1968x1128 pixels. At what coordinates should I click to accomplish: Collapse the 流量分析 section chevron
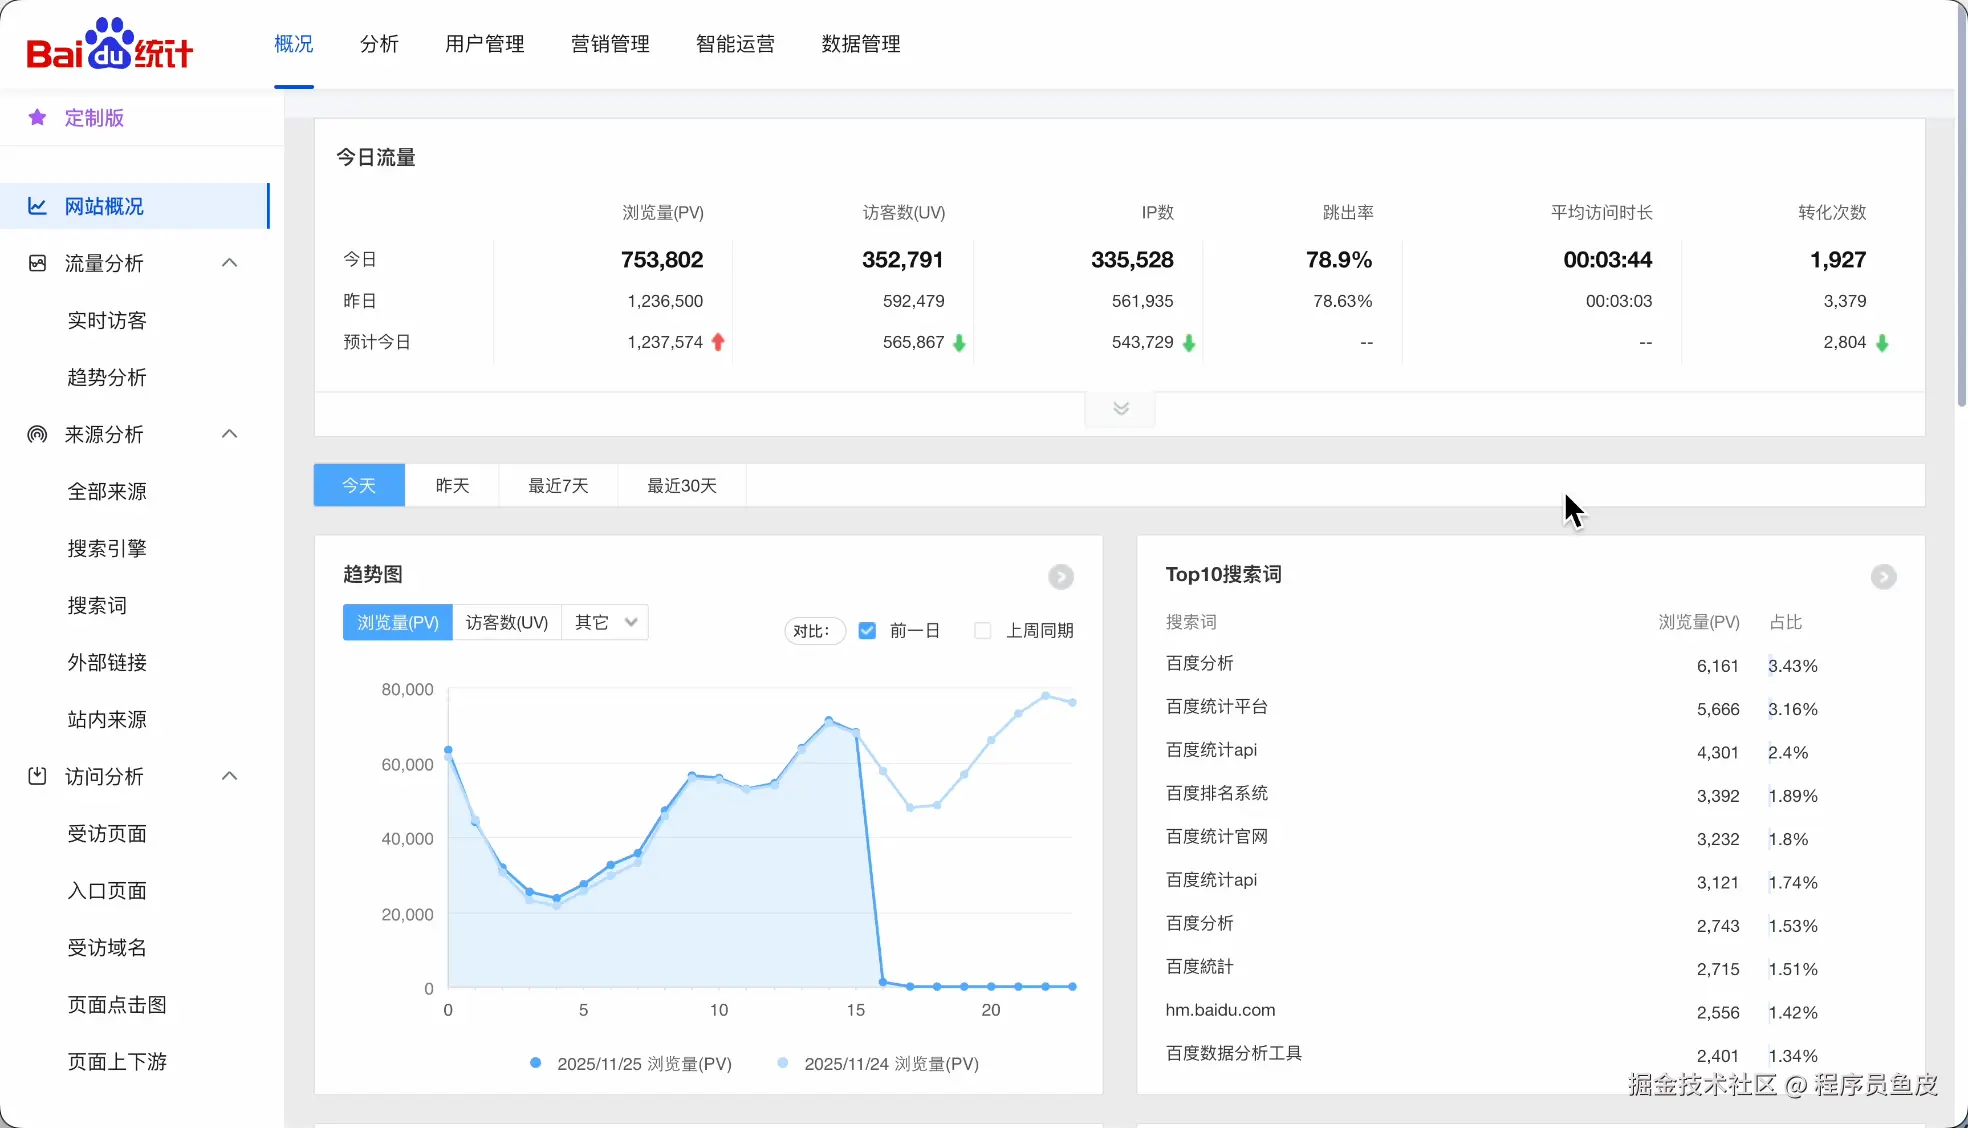[229, 263]
